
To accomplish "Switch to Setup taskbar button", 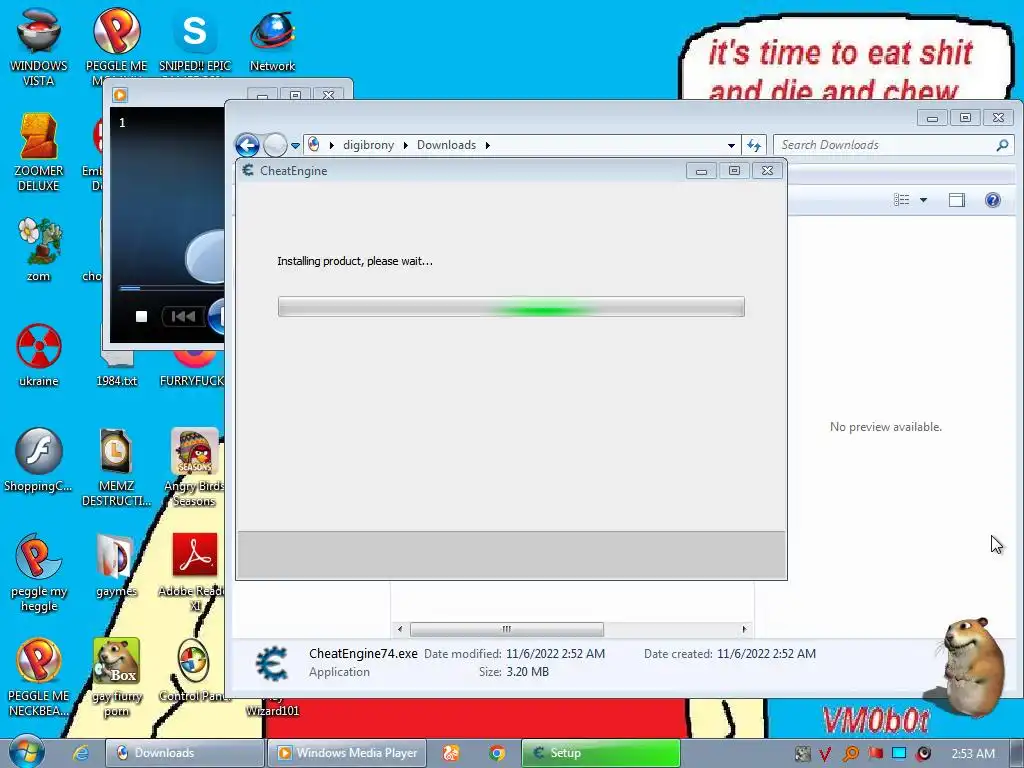I will (601, 753).
